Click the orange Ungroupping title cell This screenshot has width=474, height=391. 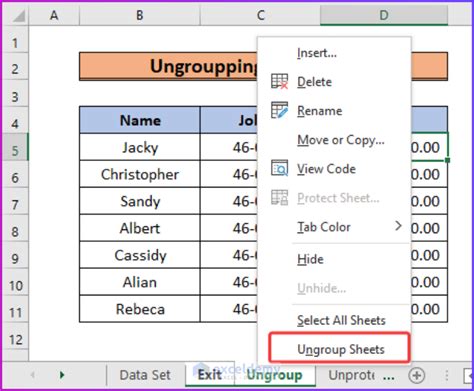[x=168, y=66]
